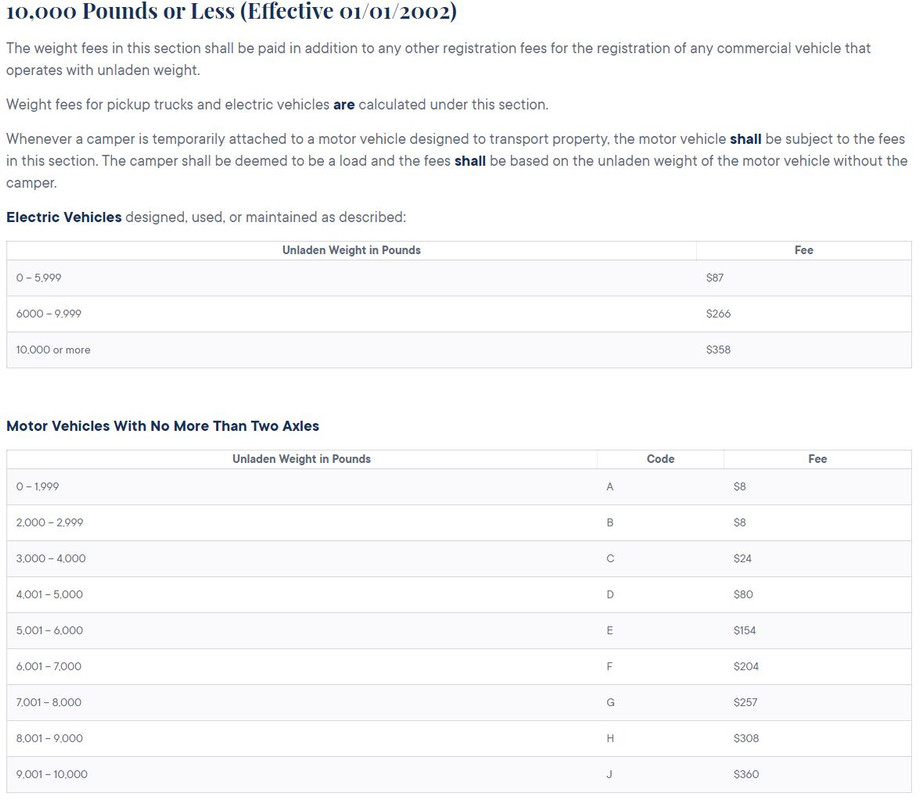The width and height of the screenshot is (920, 800).
Task: Select the "8,001 – 9,000" weight cell
Action: tap(50, 739)
